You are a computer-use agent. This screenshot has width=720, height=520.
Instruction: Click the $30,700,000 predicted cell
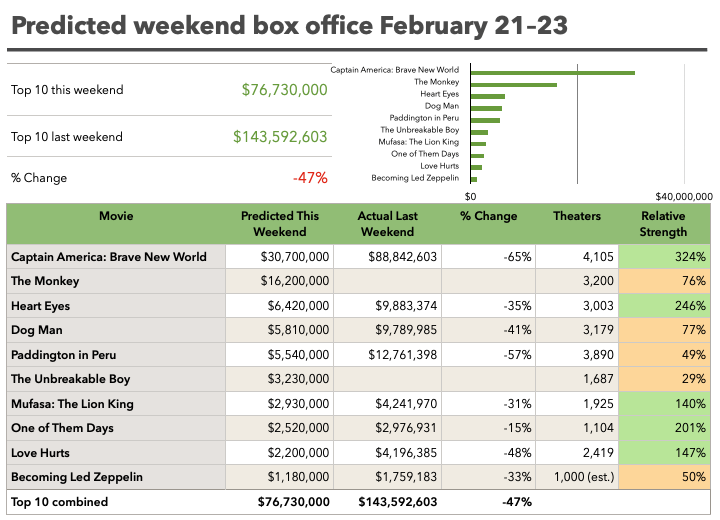click(280, 257)
